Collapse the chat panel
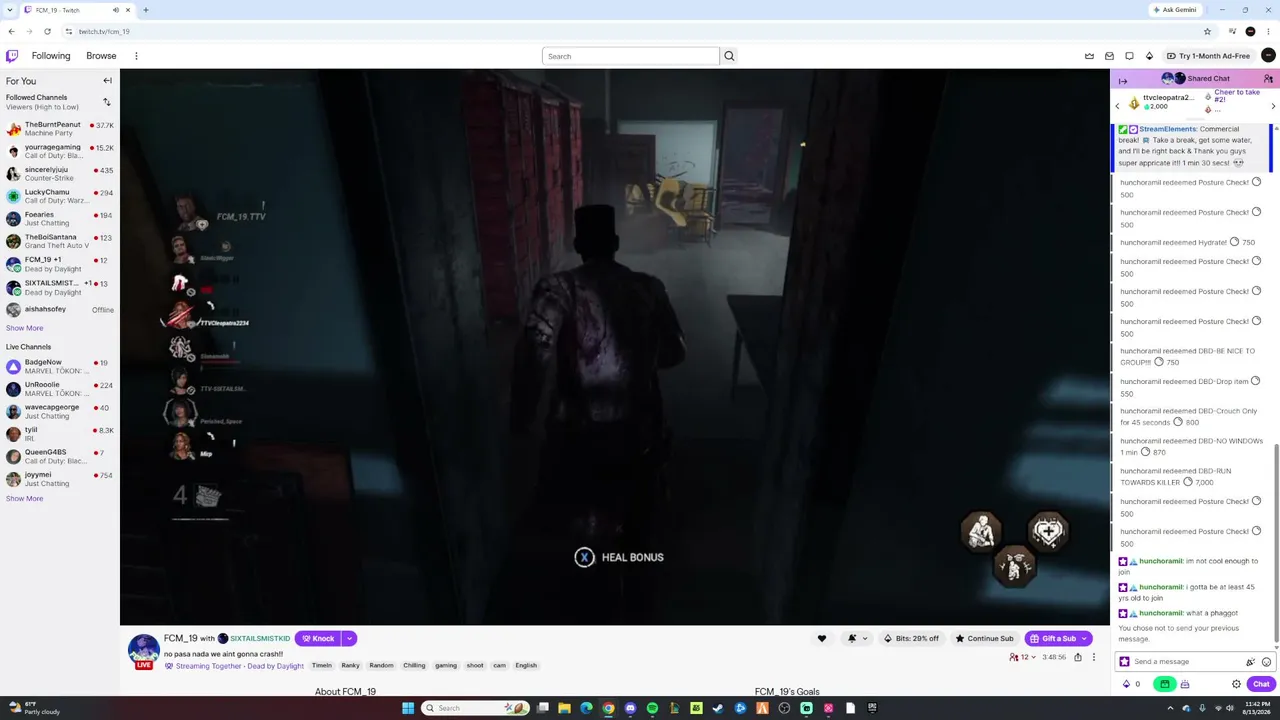This screenshot has height=720, width=1280. [x=1123, y=79]
